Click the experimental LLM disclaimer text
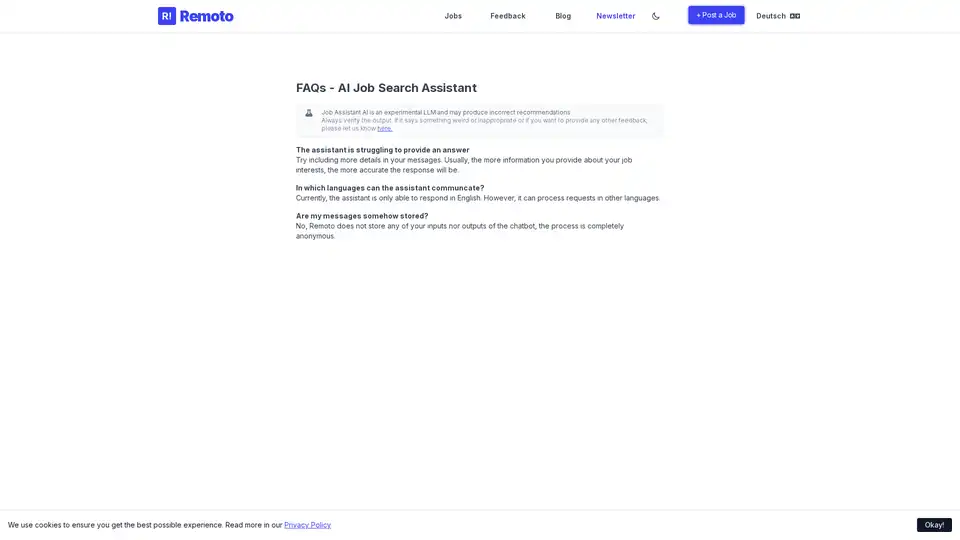The height and width of the screenshot is (540, 960). (x=446, y=112)
